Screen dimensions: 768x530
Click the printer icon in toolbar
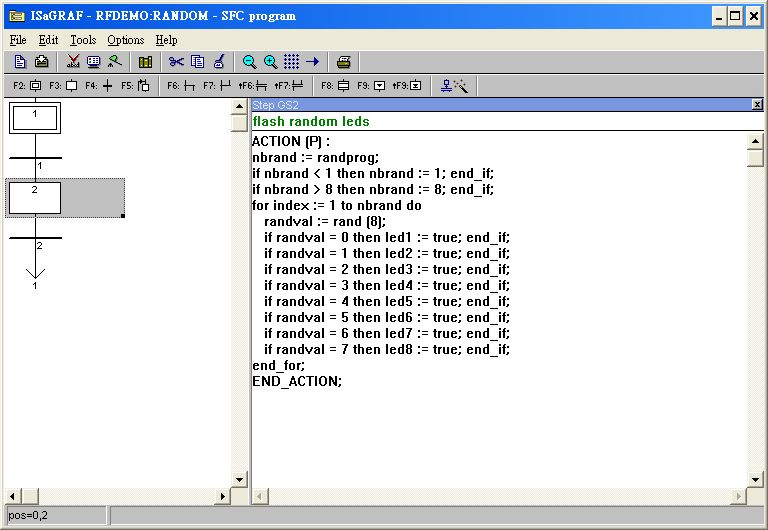[344, 62]
